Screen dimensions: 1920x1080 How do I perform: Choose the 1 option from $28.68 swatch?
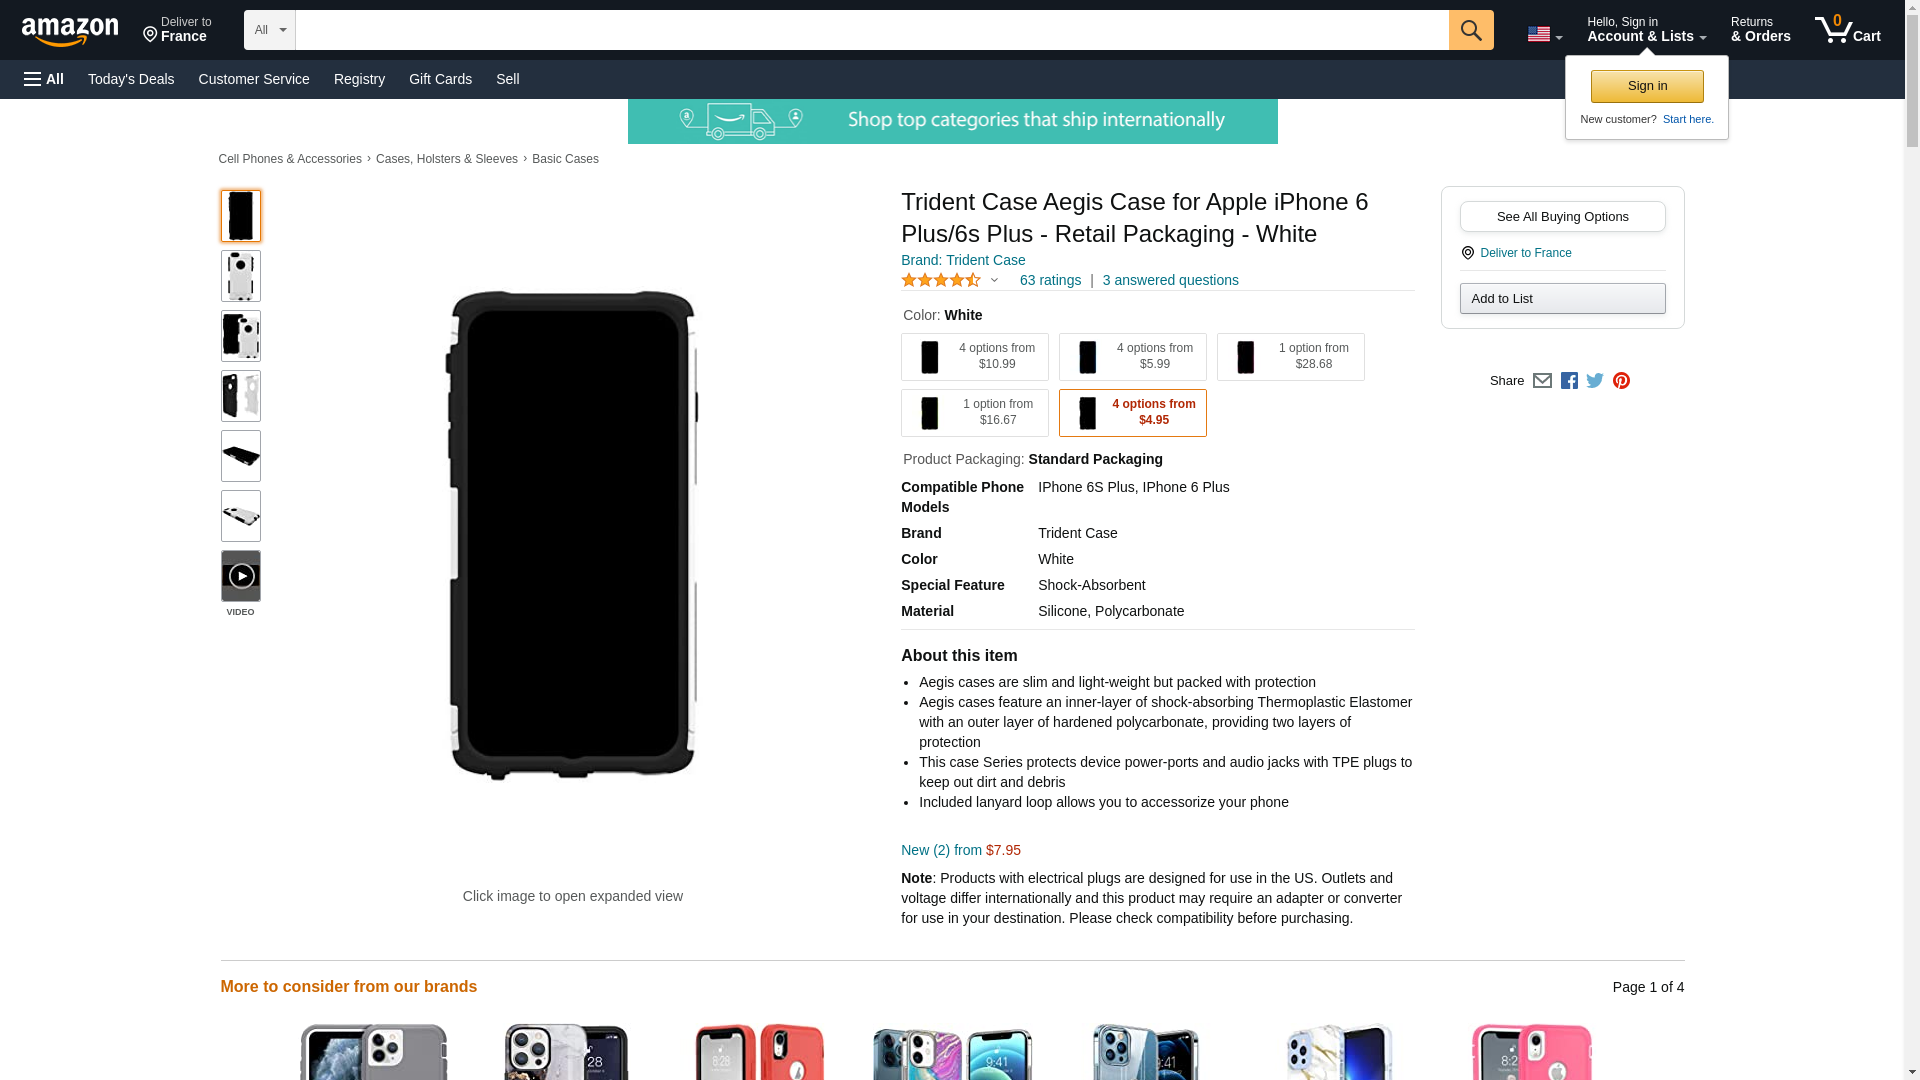(x=1290, y=357)
